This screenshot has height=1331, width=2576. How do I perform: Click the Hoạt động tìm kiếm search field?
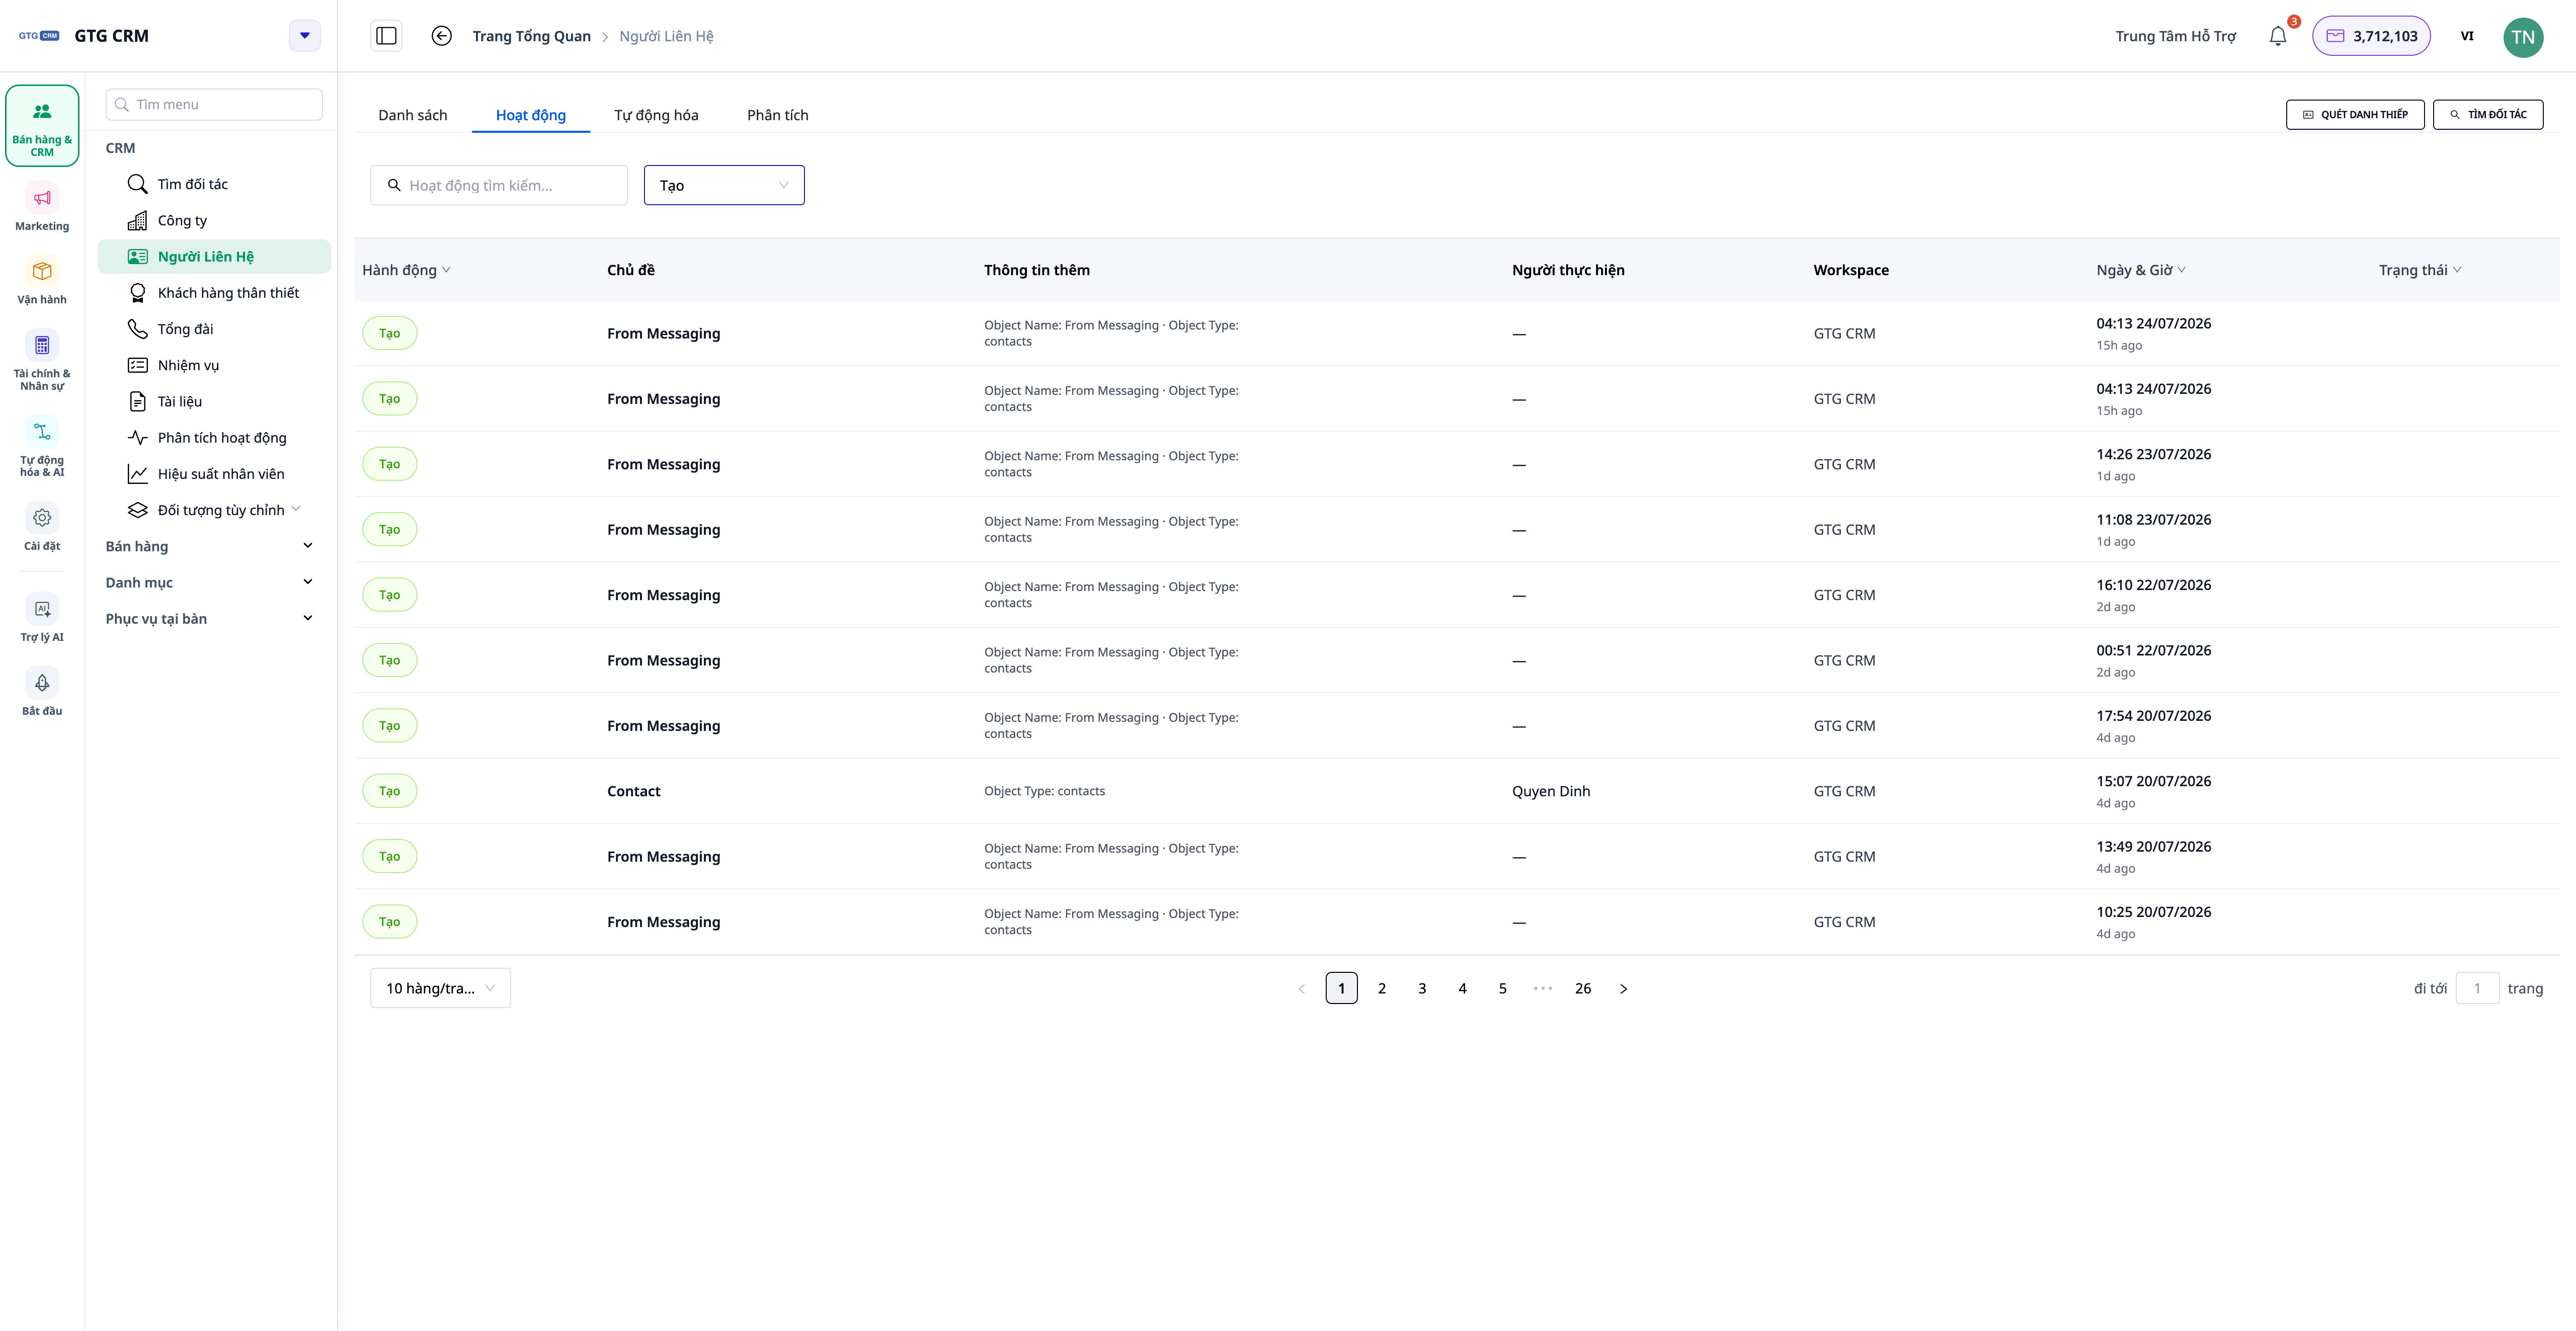point(499,185)
